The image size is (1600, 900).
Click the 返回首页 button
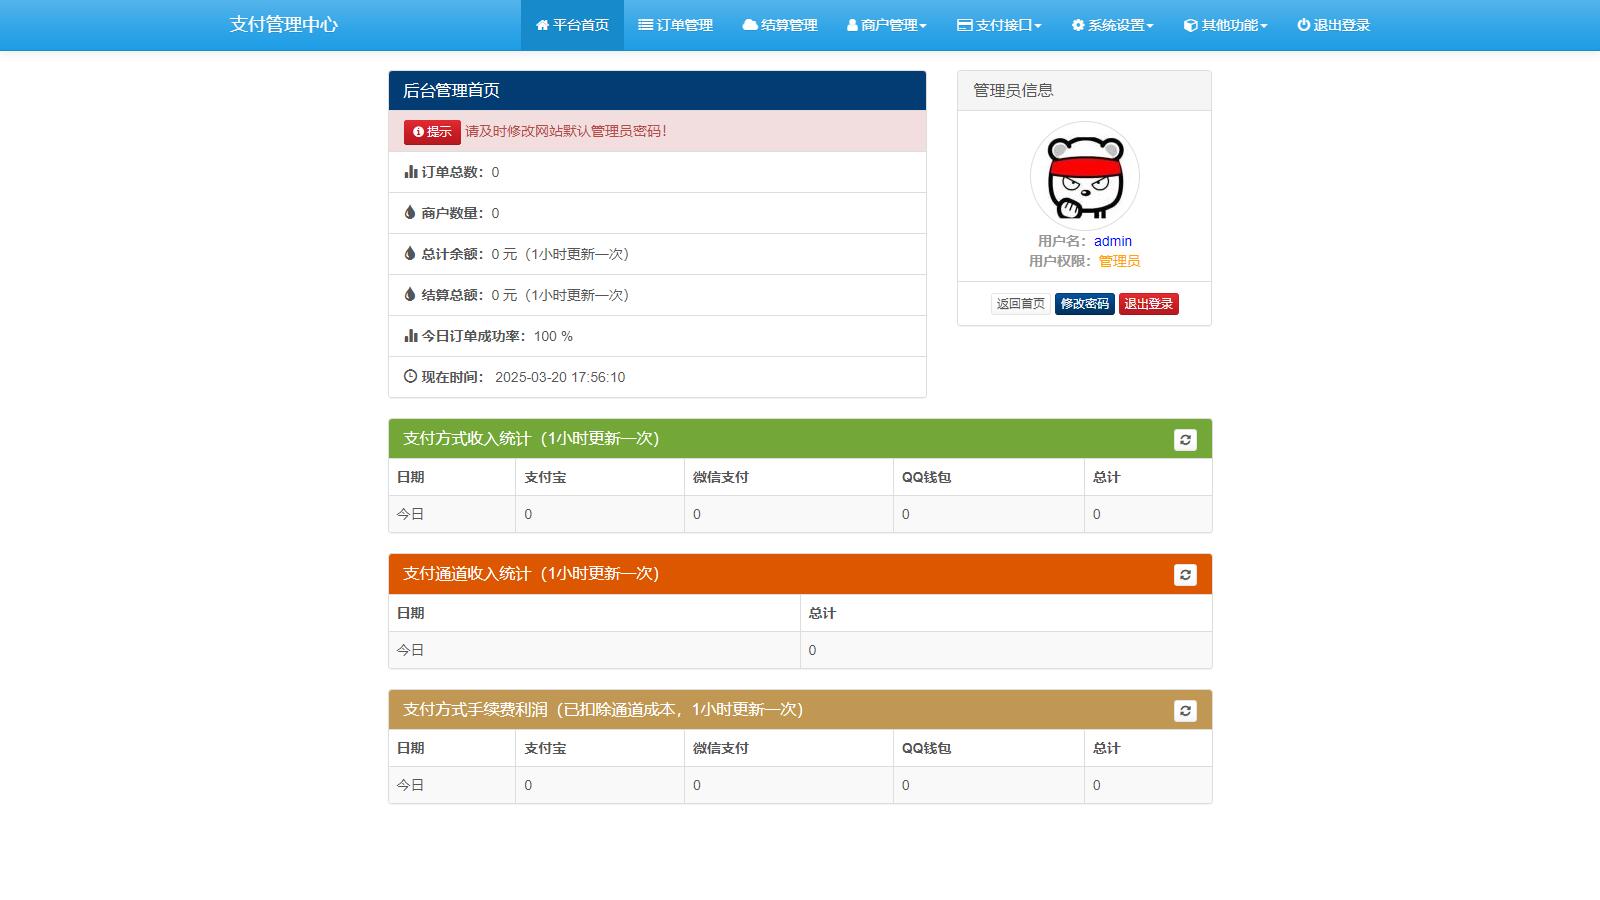coord(1019,304)
